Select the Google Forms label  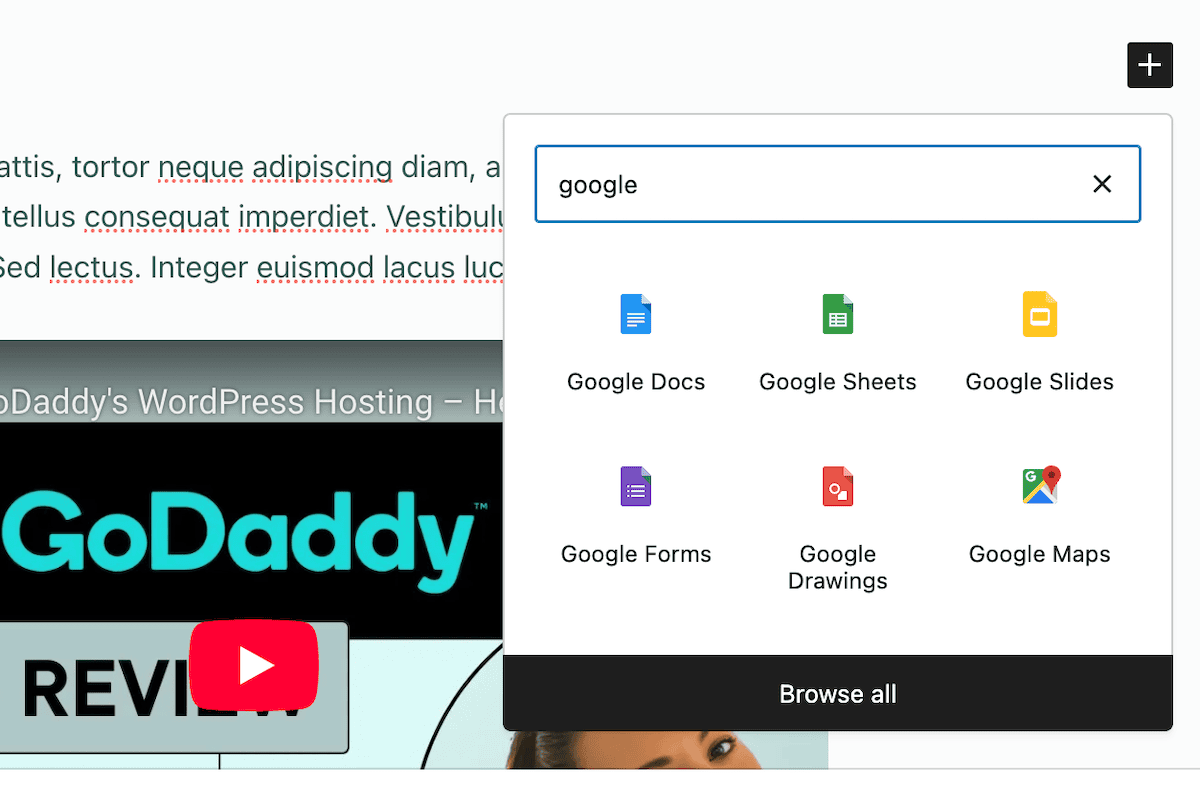coord(636,554)
